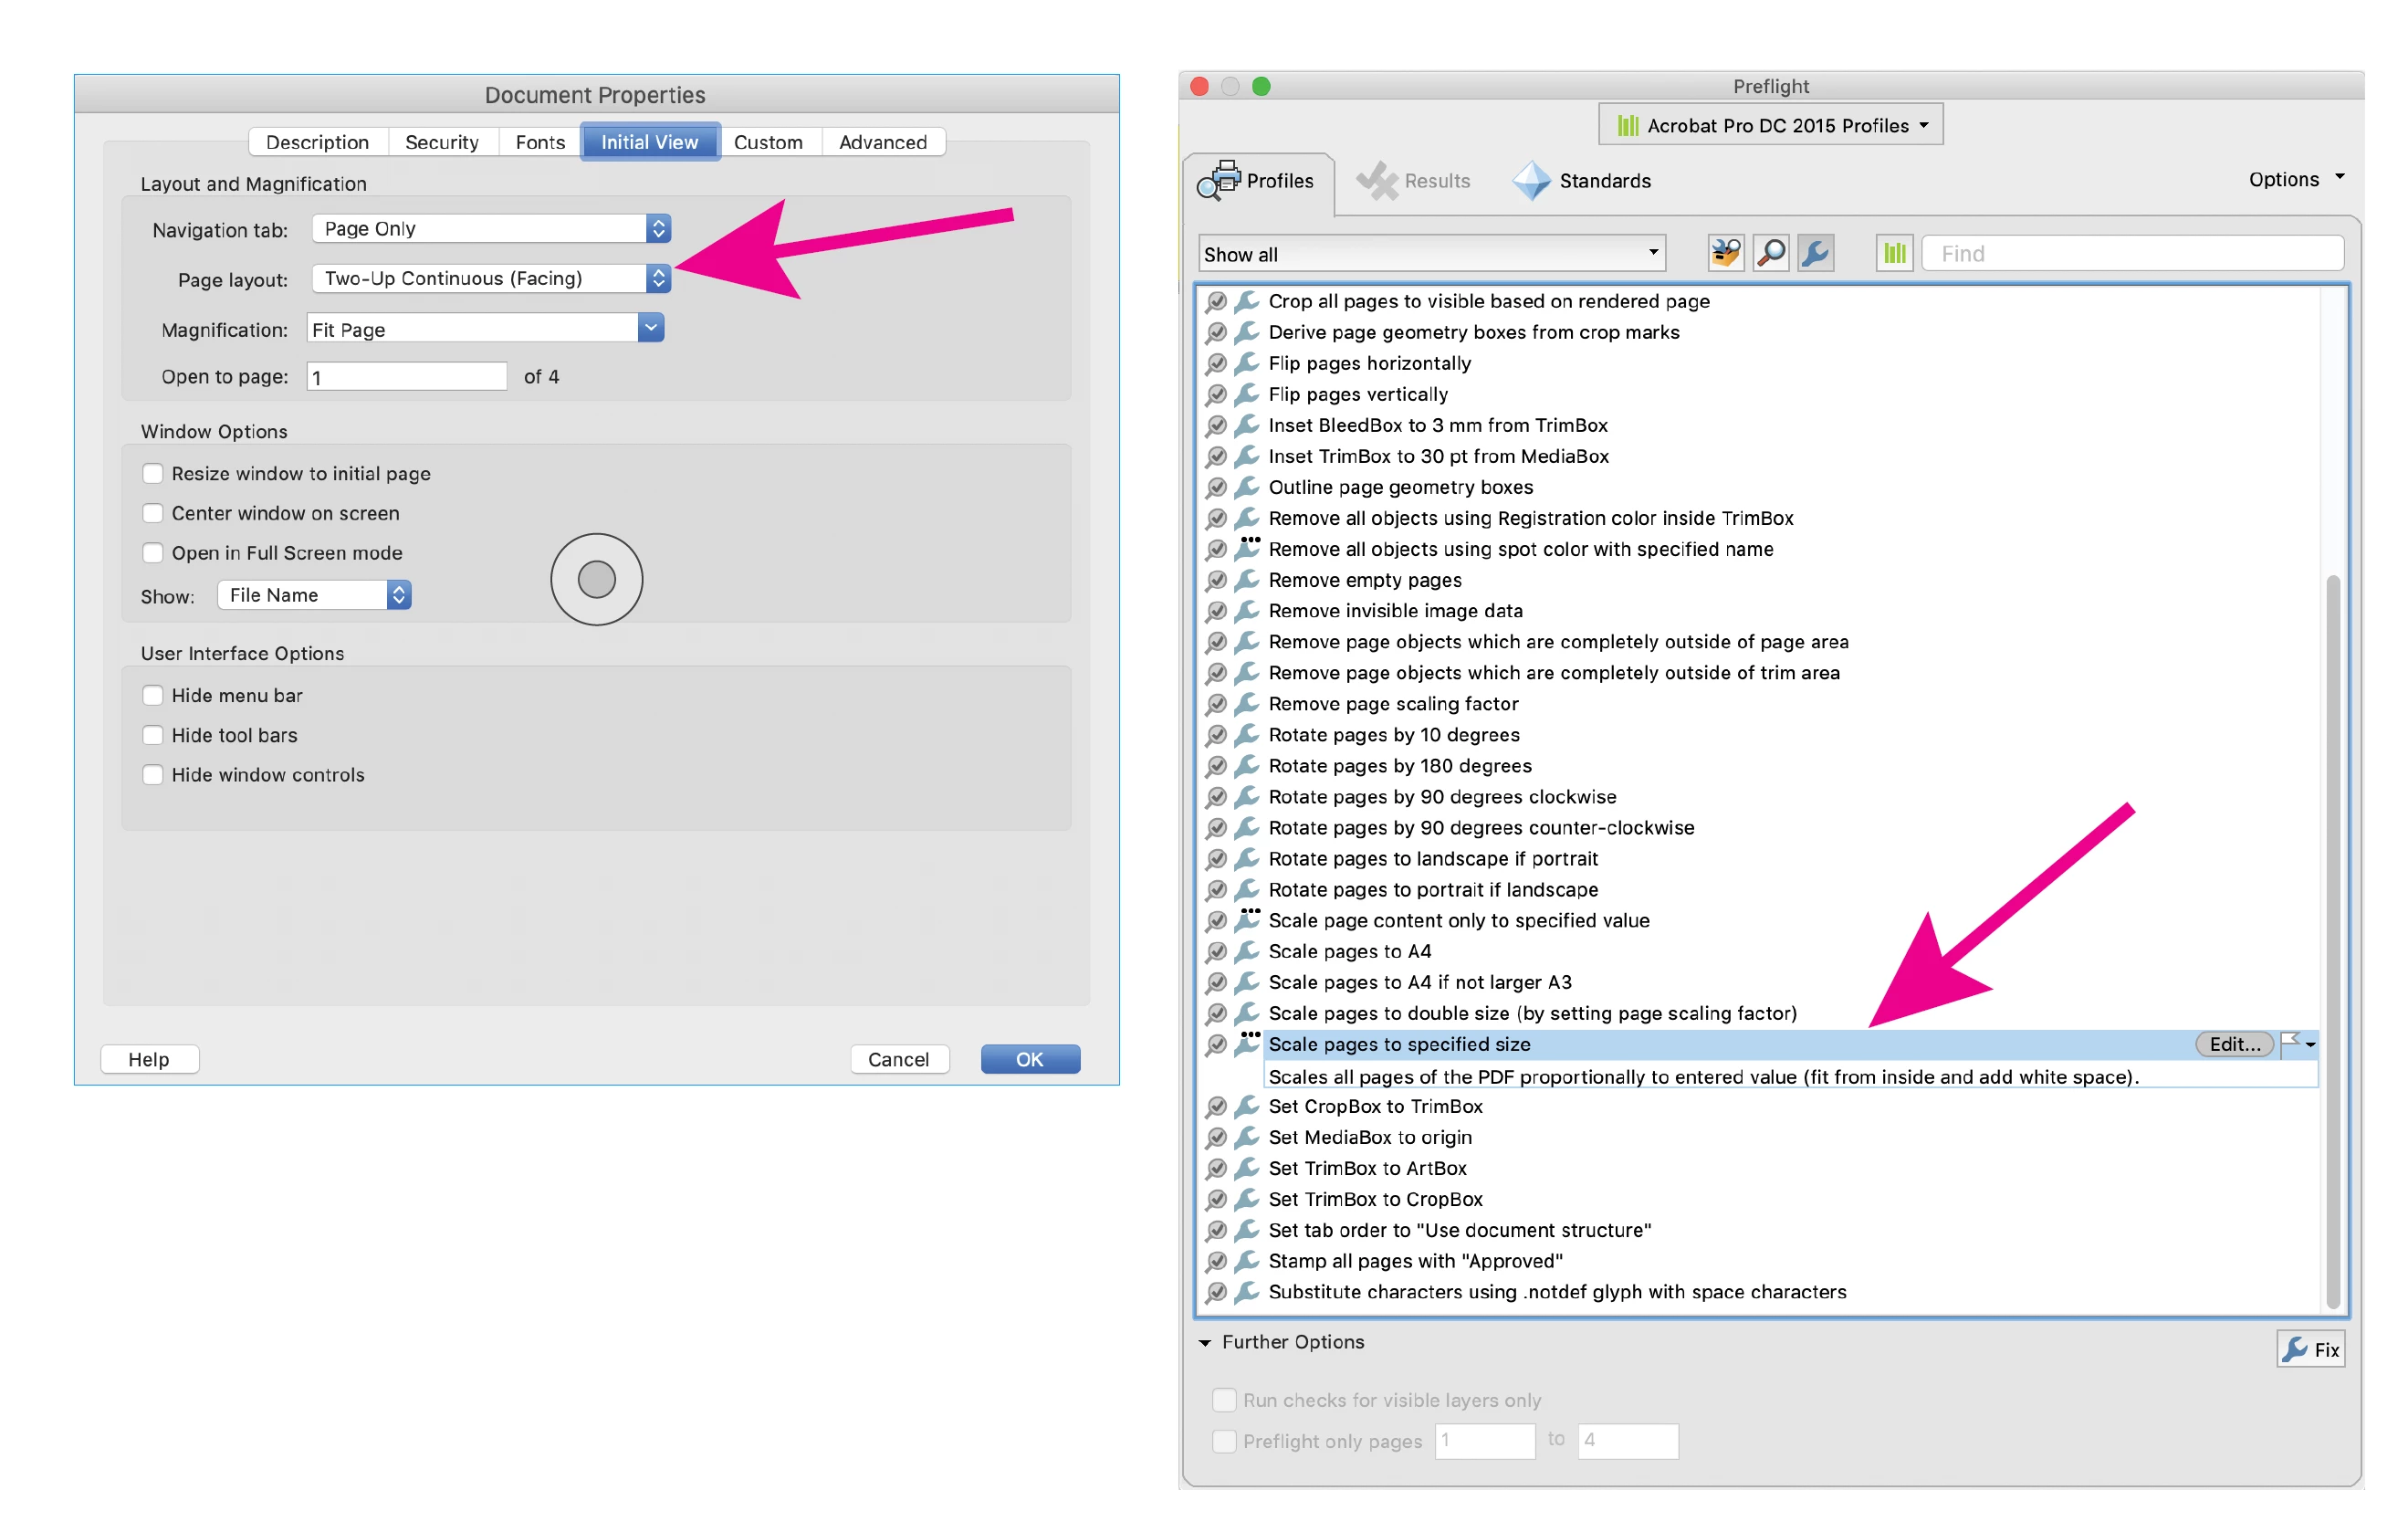Enable Resize window to initial page
The height and width of the screenshot is (1532, 2408).
(153, 473)
